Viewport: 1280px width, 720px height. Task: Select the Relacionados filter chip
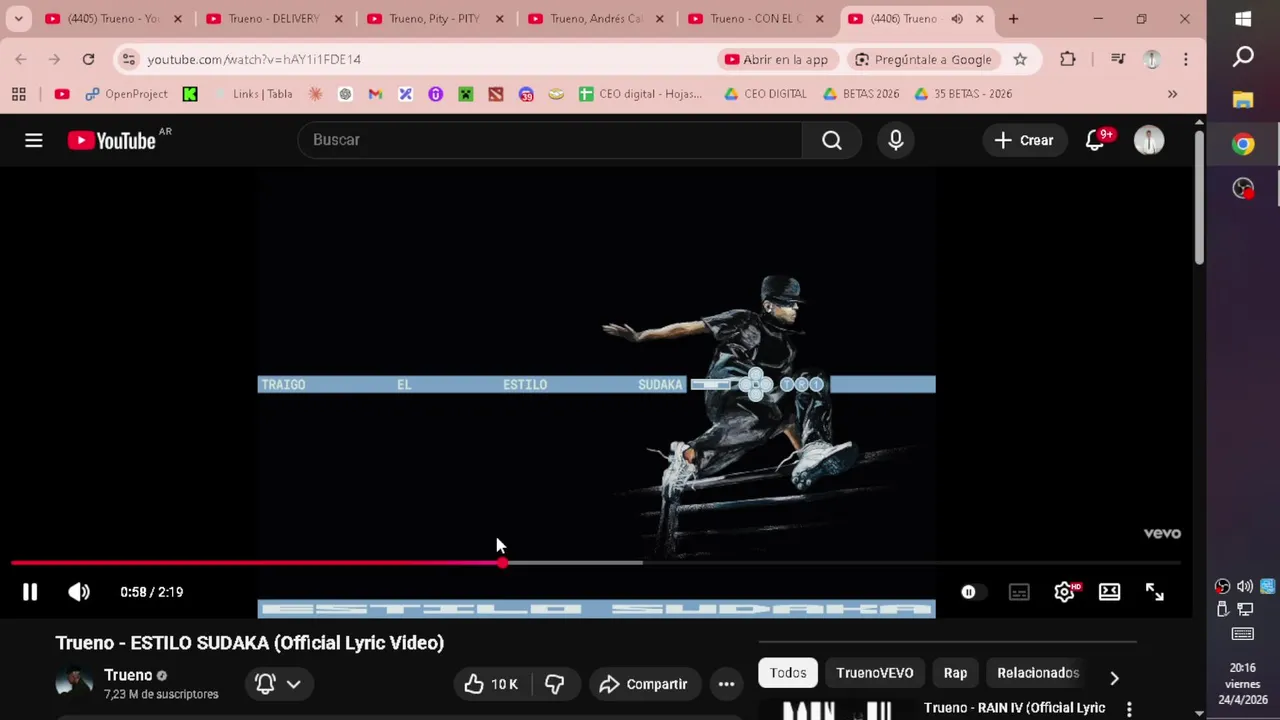pos(1038,673)
